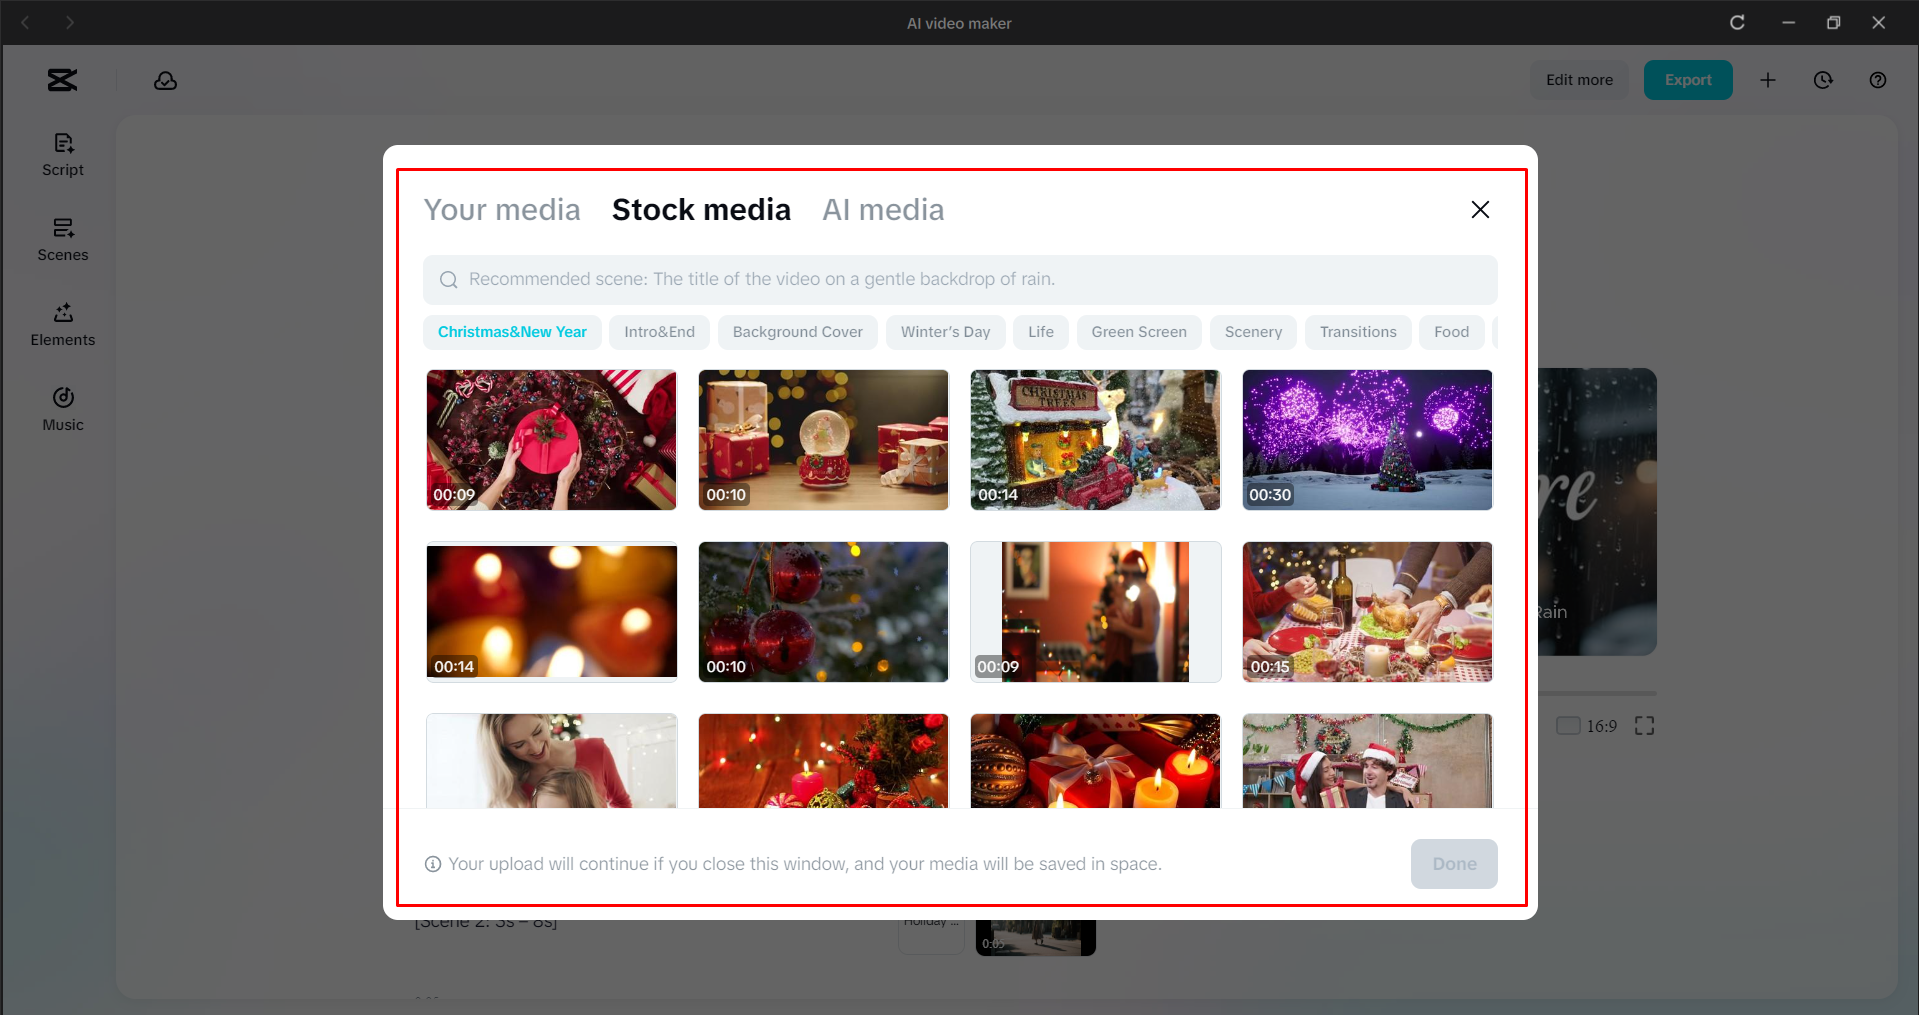Select the purple fireworks 00:30 clip
The width and height of the screenshot is (1919, 1015).
tap(1368, 440)
